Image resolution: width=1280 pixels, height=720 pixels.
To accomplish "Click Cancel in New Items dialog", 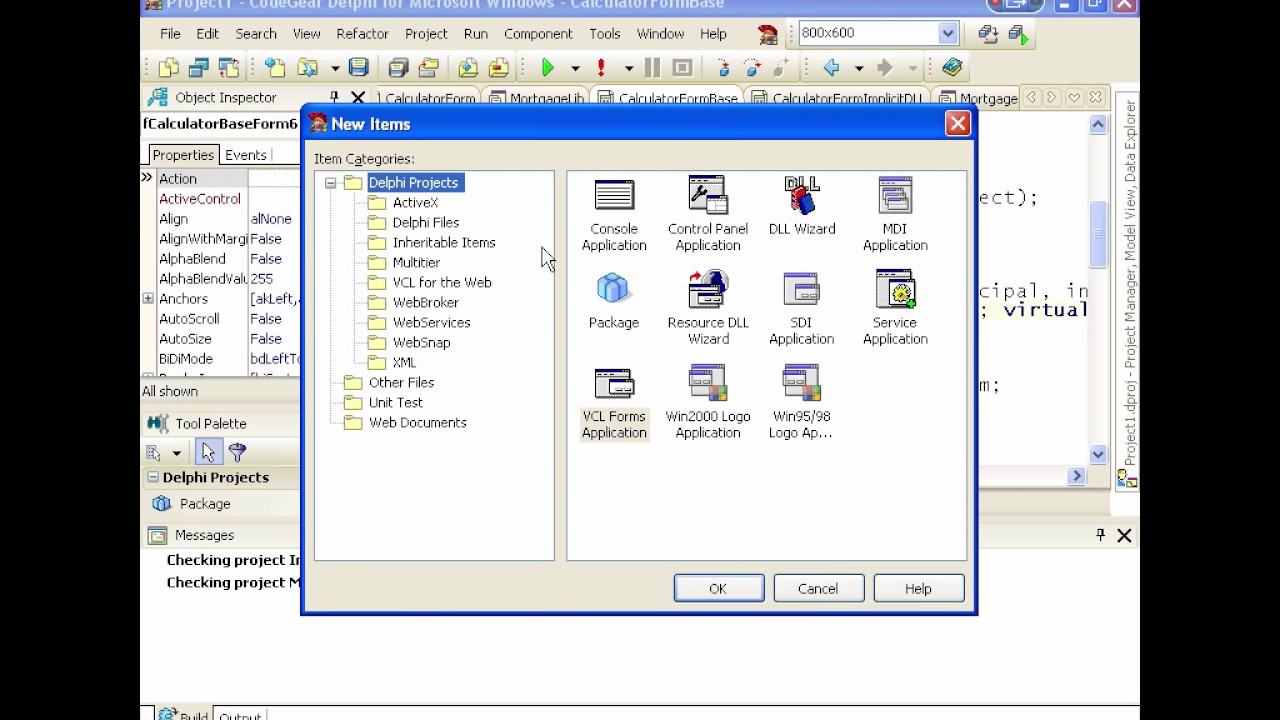I will click(x=818, y=588).
